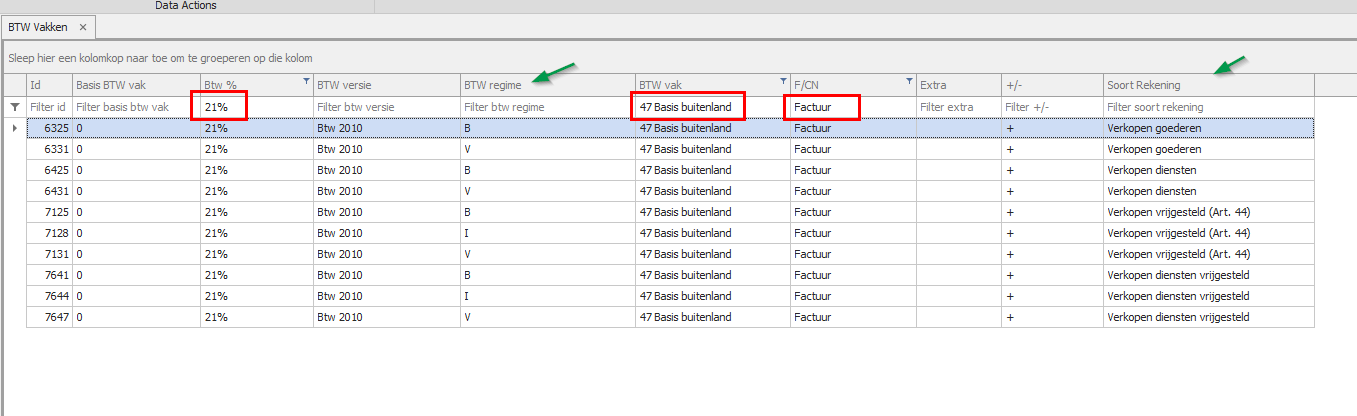1357x416 pixels.
Task: Click the Filter soort rekening field
Action: coord(1207,107)
